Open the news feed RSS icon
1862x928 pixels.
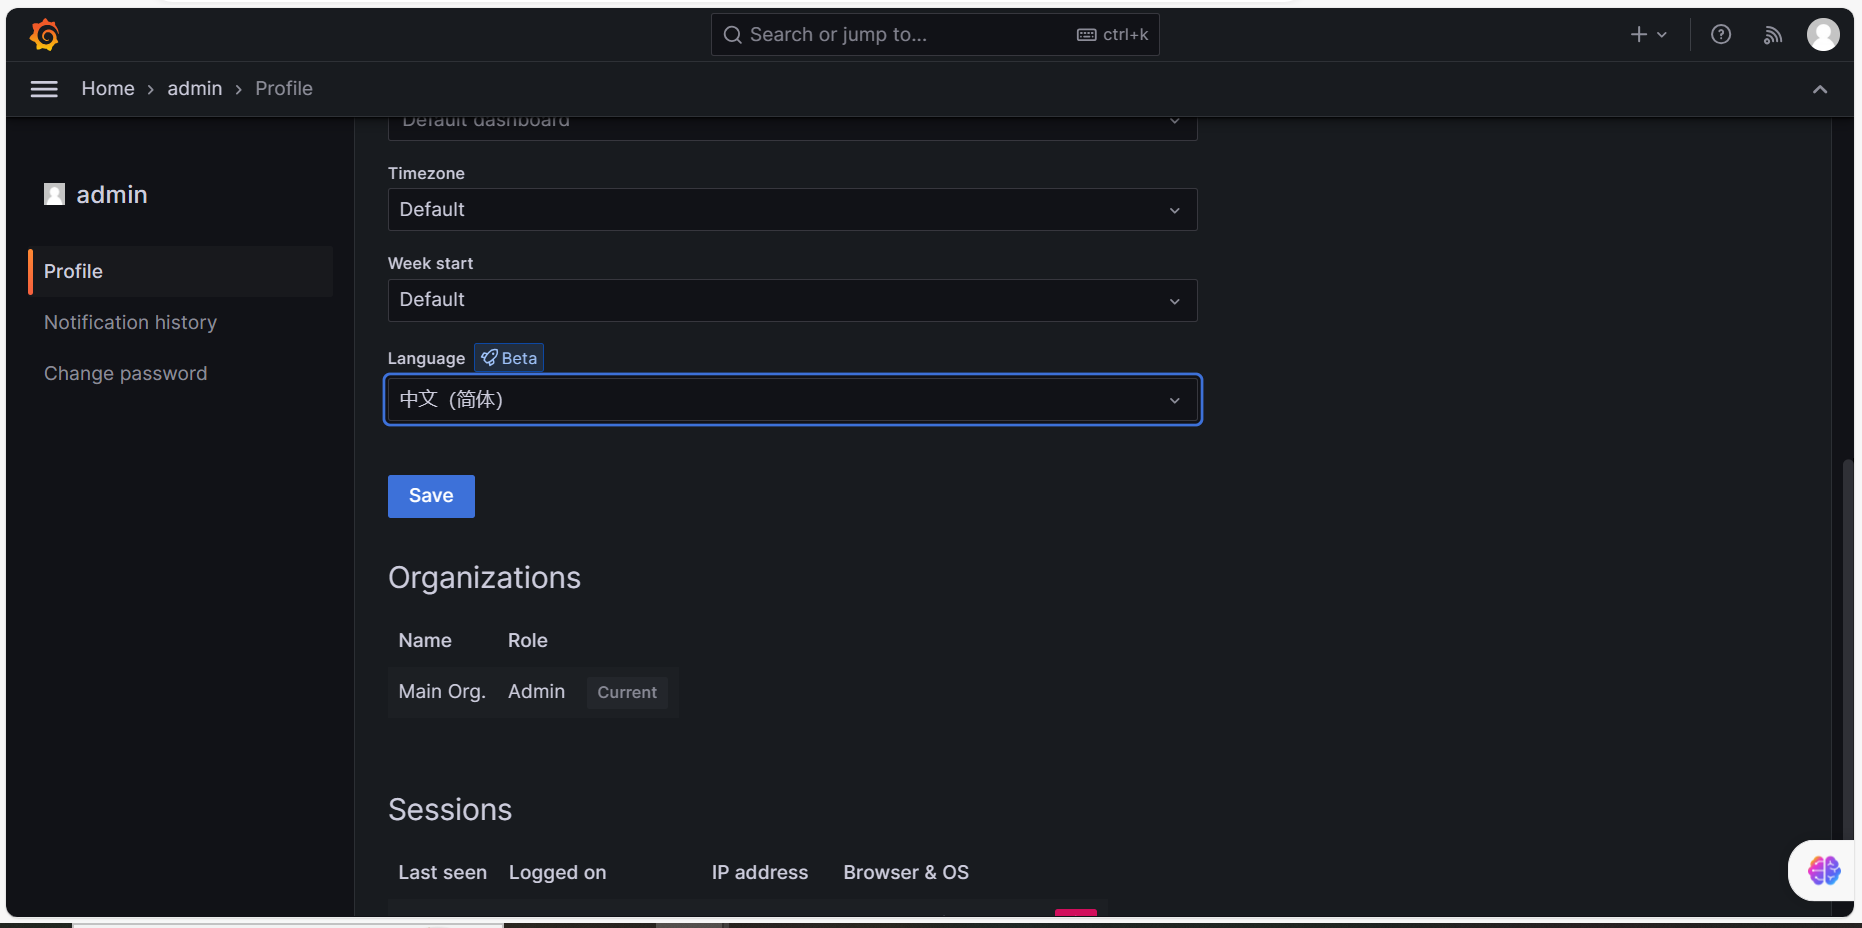(1773, 35)
